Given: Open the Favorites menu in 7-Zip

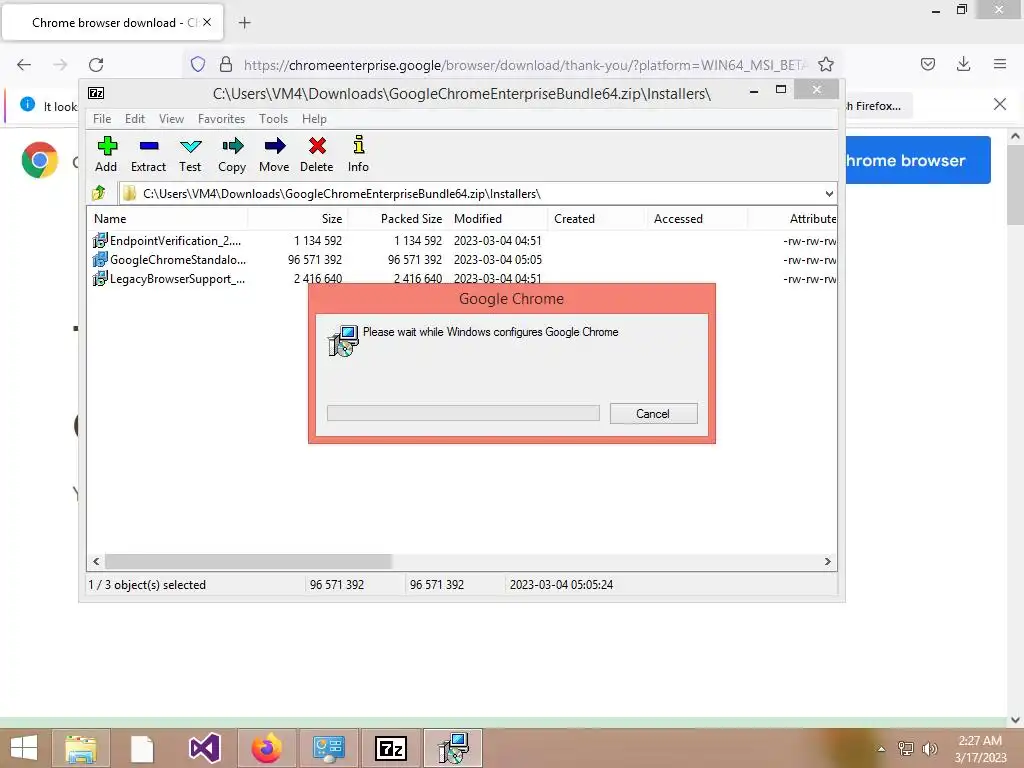Looking at the screenshot, I should [221, 119].
